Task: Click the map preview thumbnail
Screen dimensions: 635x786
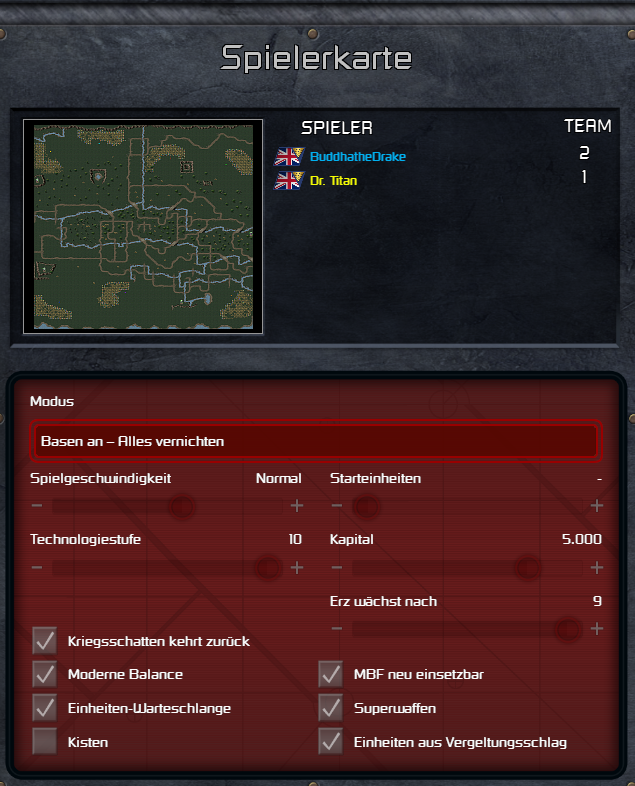Action: pyautogui.click(x=143, y=227)
